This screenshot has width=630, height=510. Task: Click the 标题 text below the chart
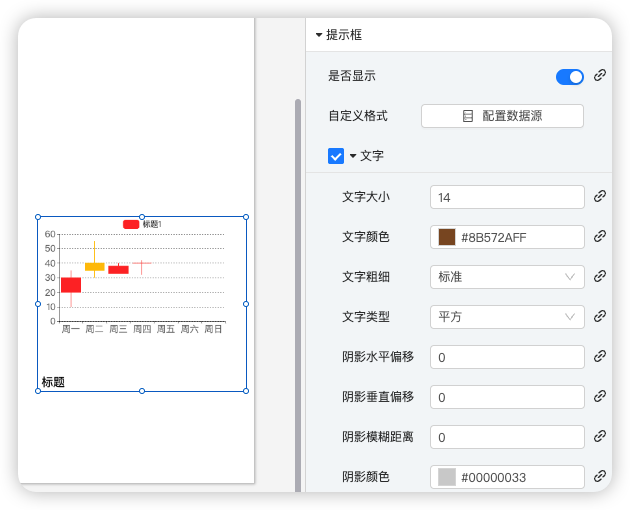(x=53, y=382)
